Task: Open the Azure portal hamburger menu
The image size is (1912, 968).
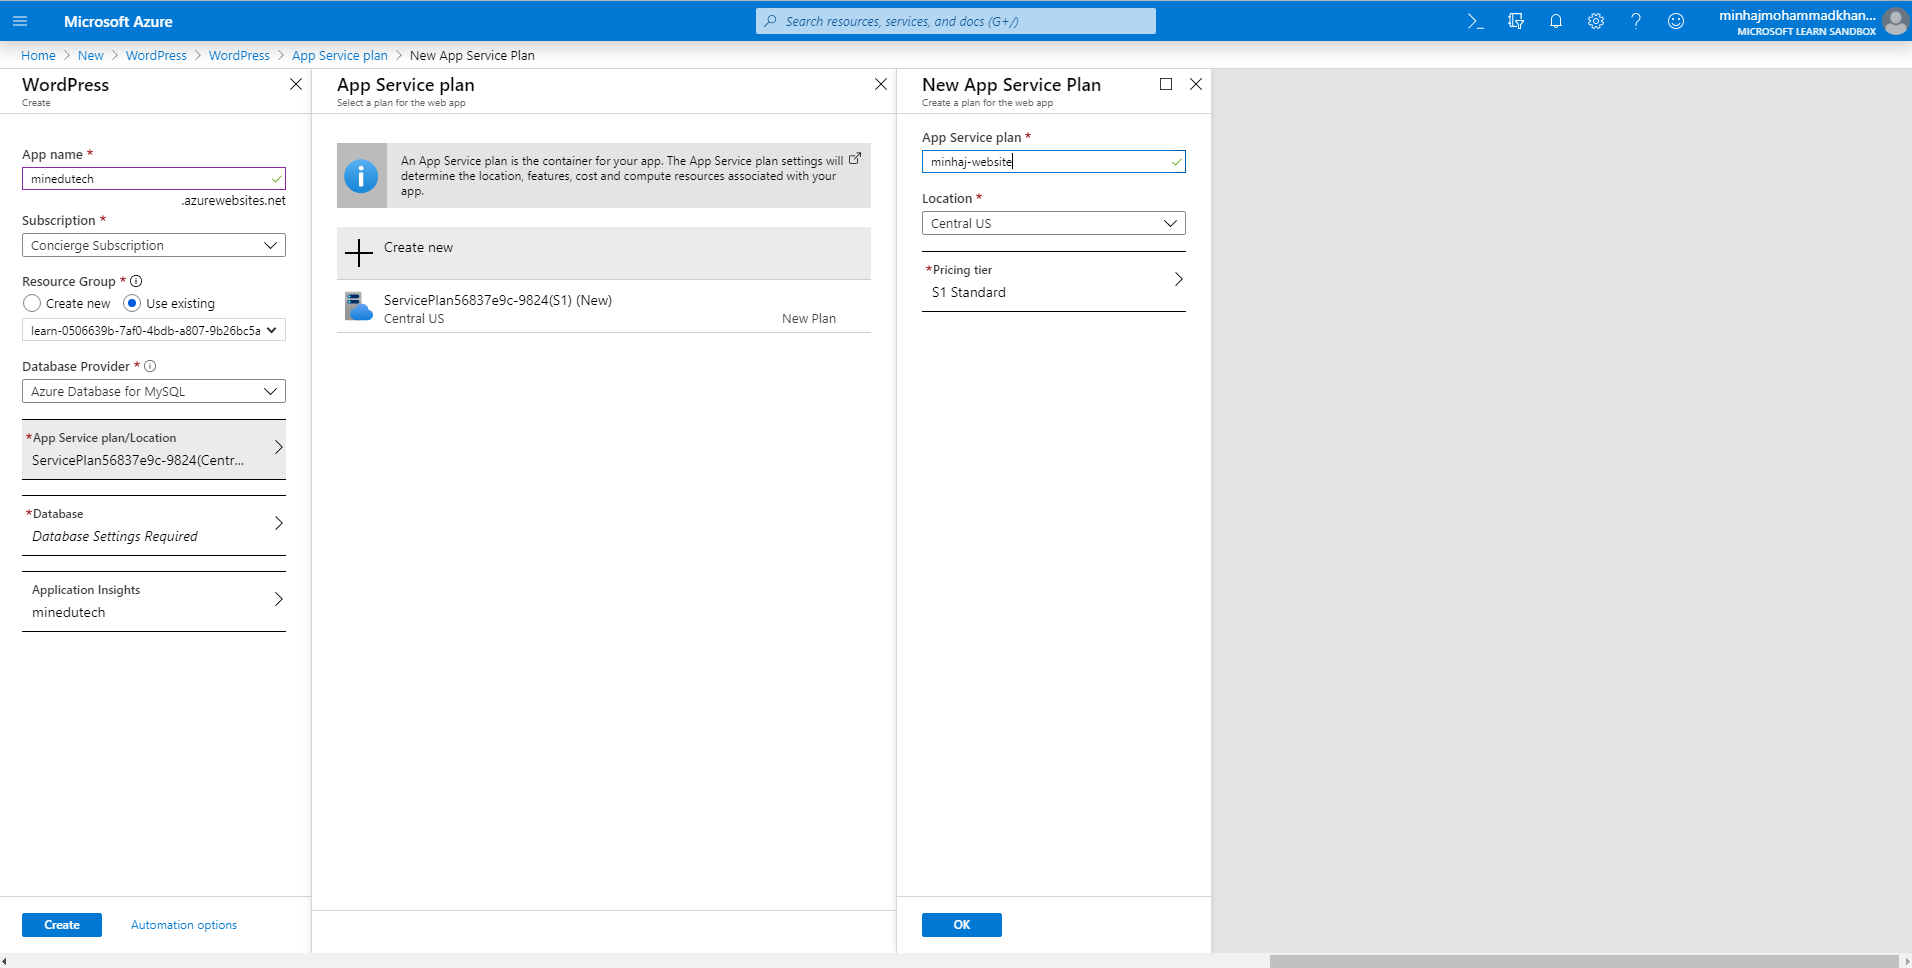Action: (20, 21)
